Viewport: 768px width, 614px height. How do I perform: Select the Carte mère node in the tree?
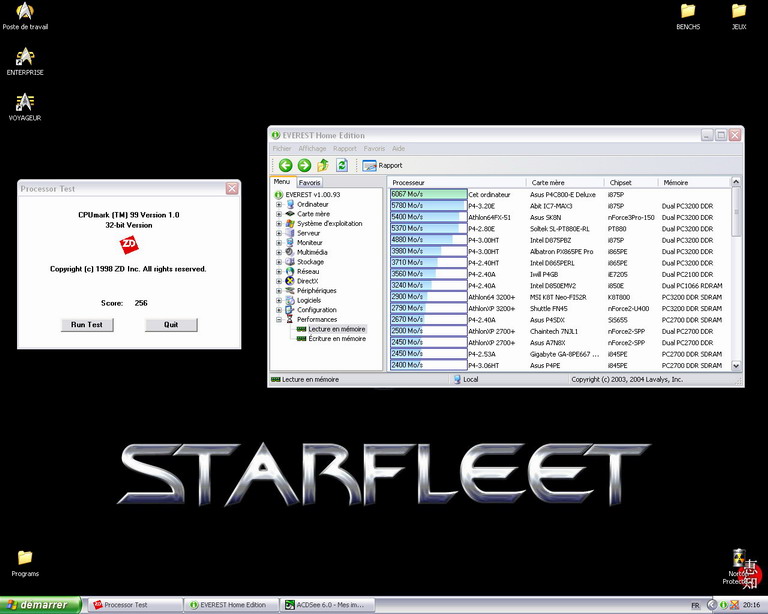pos(313,214)
